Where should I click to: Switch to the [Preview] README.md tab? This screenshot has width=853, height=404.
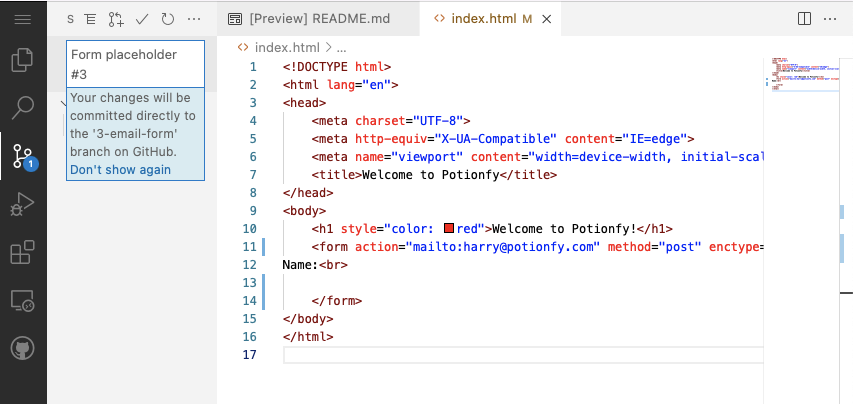click(310, 19)
